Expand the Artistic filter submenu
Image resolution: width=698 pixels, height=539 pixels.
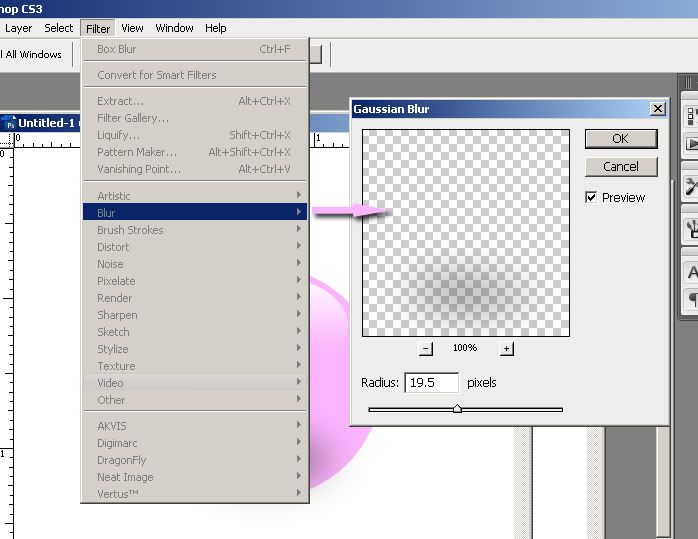(x=195, y=195)
